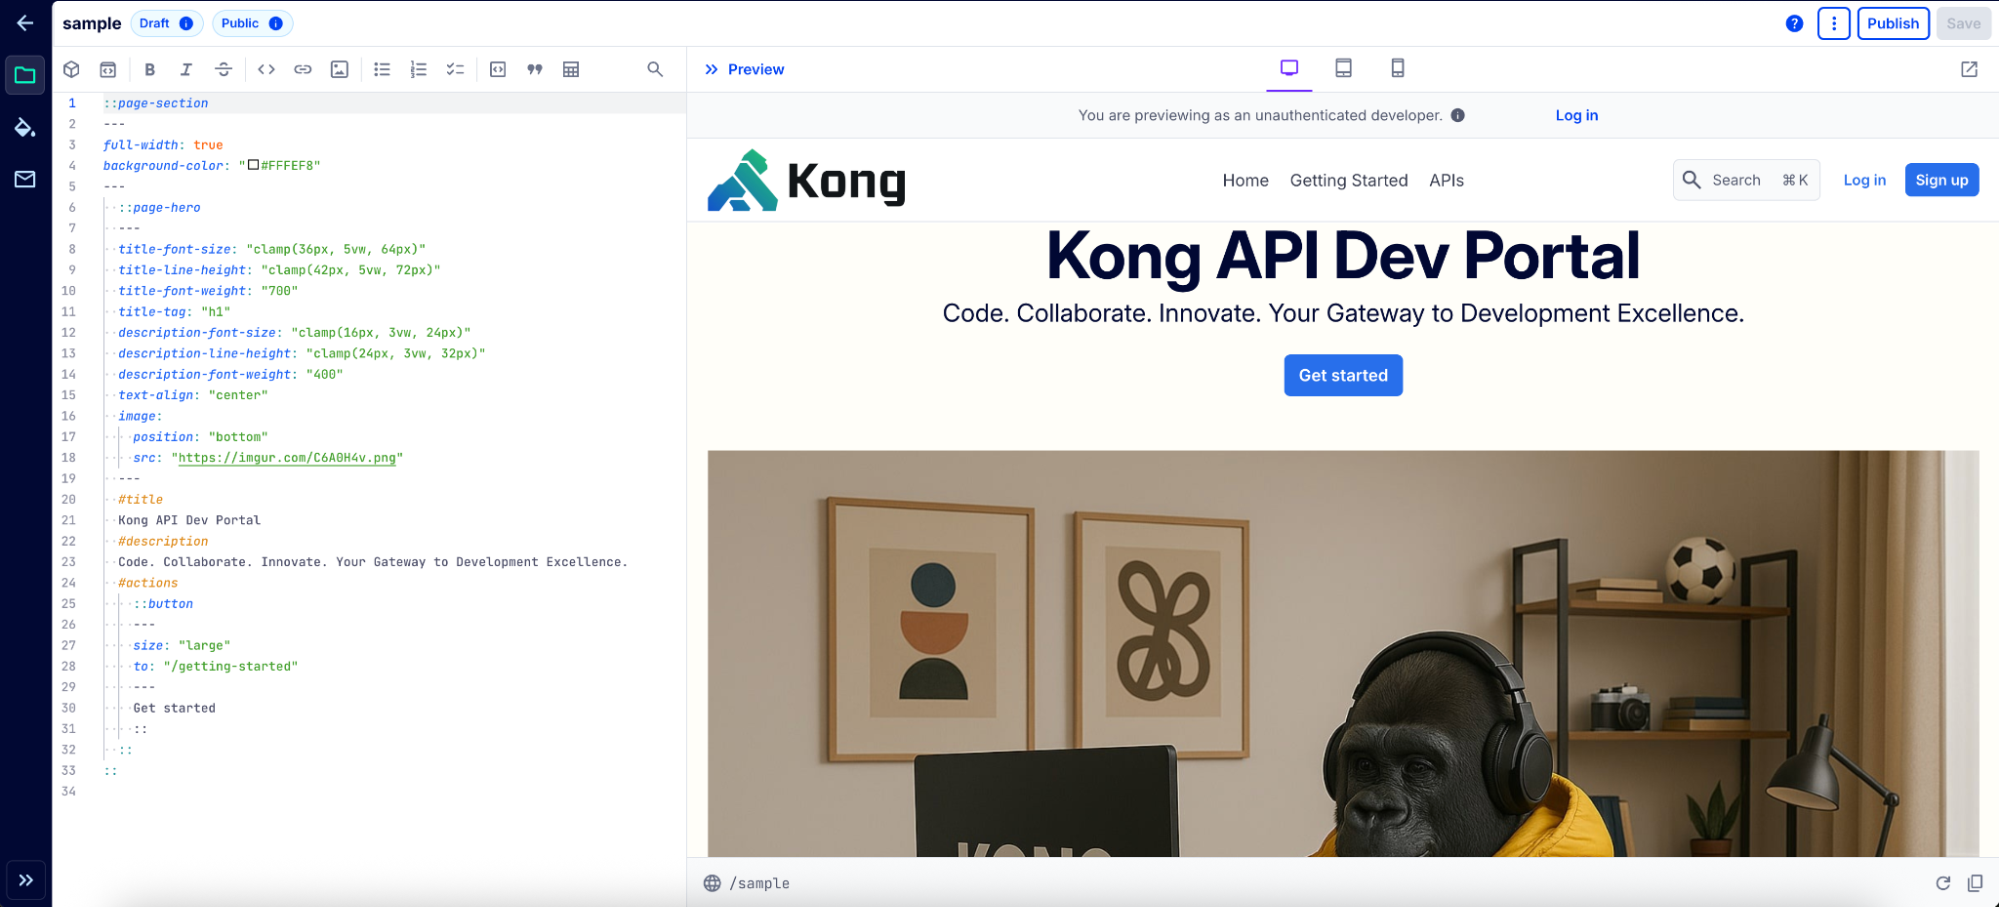Expand the left sidebar with bottom chevrons
Image resolution: width=1999 pixels, height=907 pixels.
tap(26, 880)
